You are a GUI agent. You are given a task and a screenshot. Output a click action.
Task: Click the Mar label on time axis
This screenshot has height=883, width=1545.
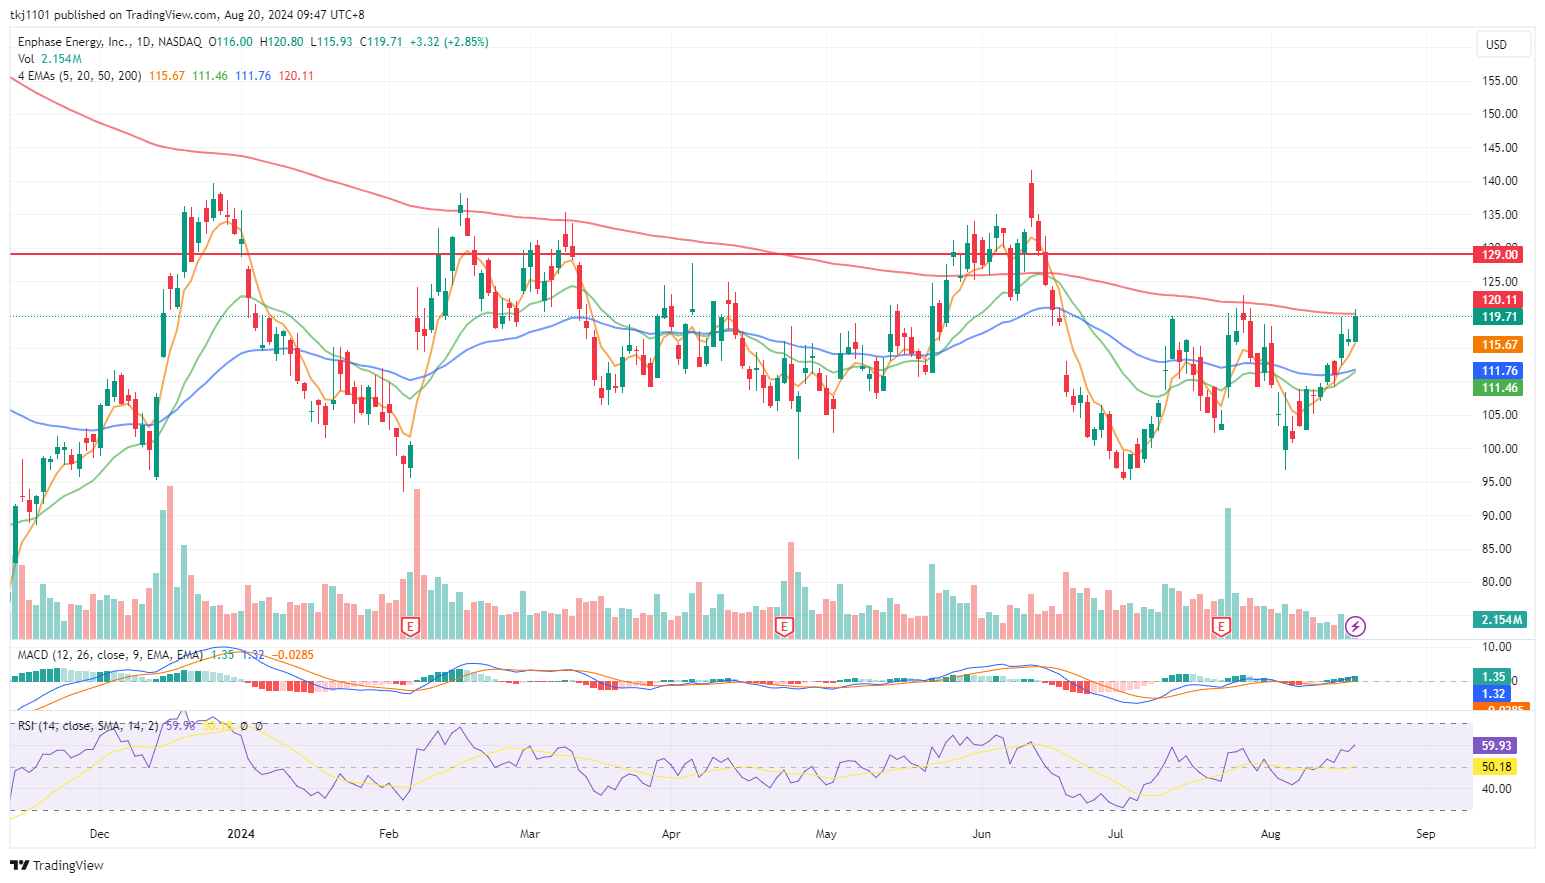coord(530,834)
